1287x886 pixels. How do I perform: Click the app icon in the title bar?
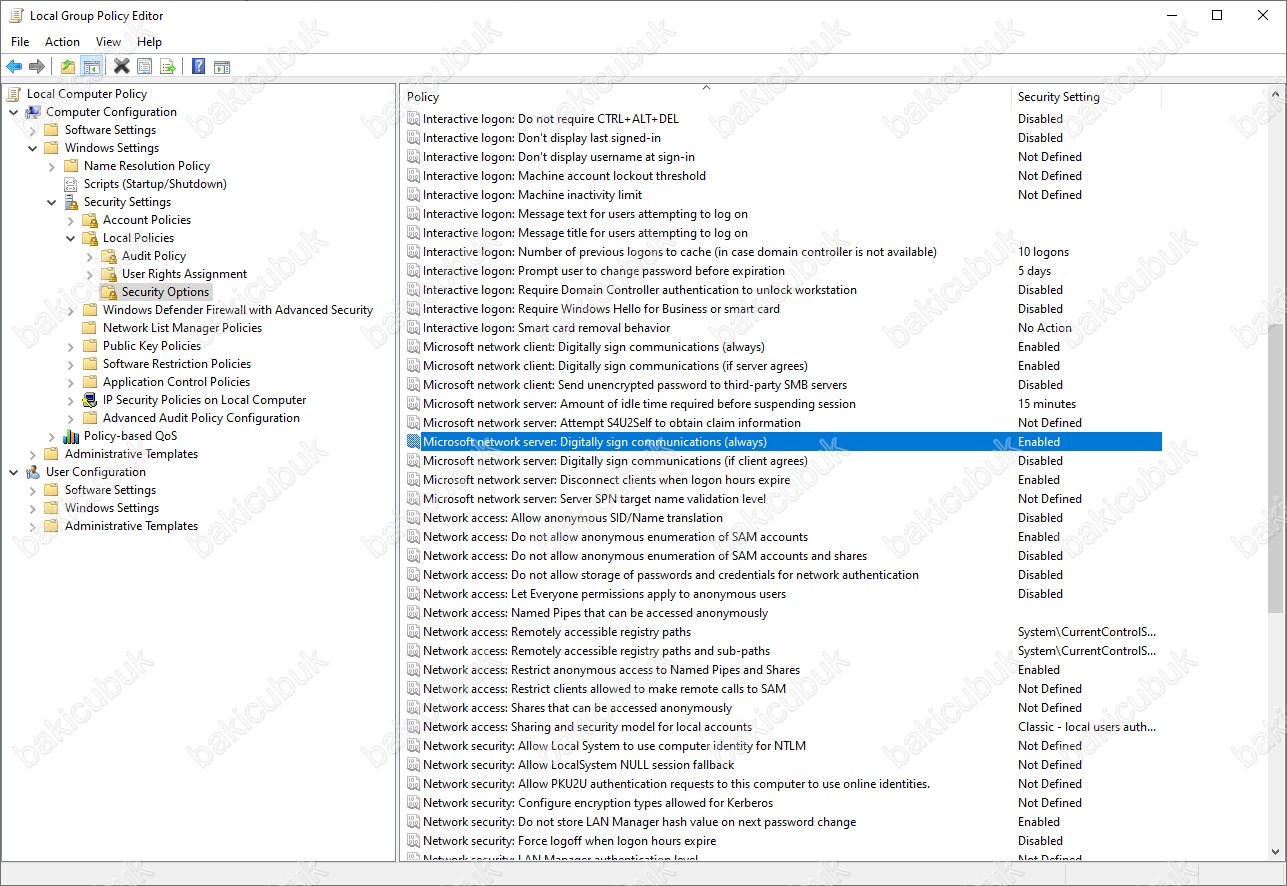click(16, 15)
